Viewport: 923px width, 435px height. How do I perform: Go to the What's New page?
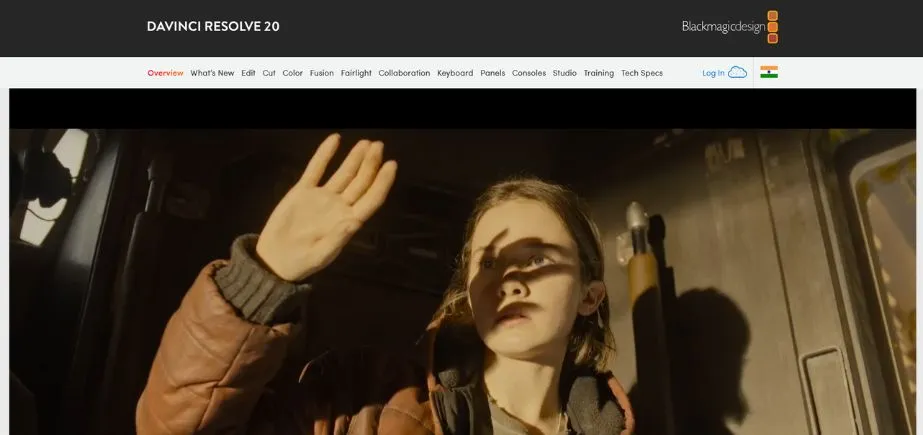click(212, 73)
